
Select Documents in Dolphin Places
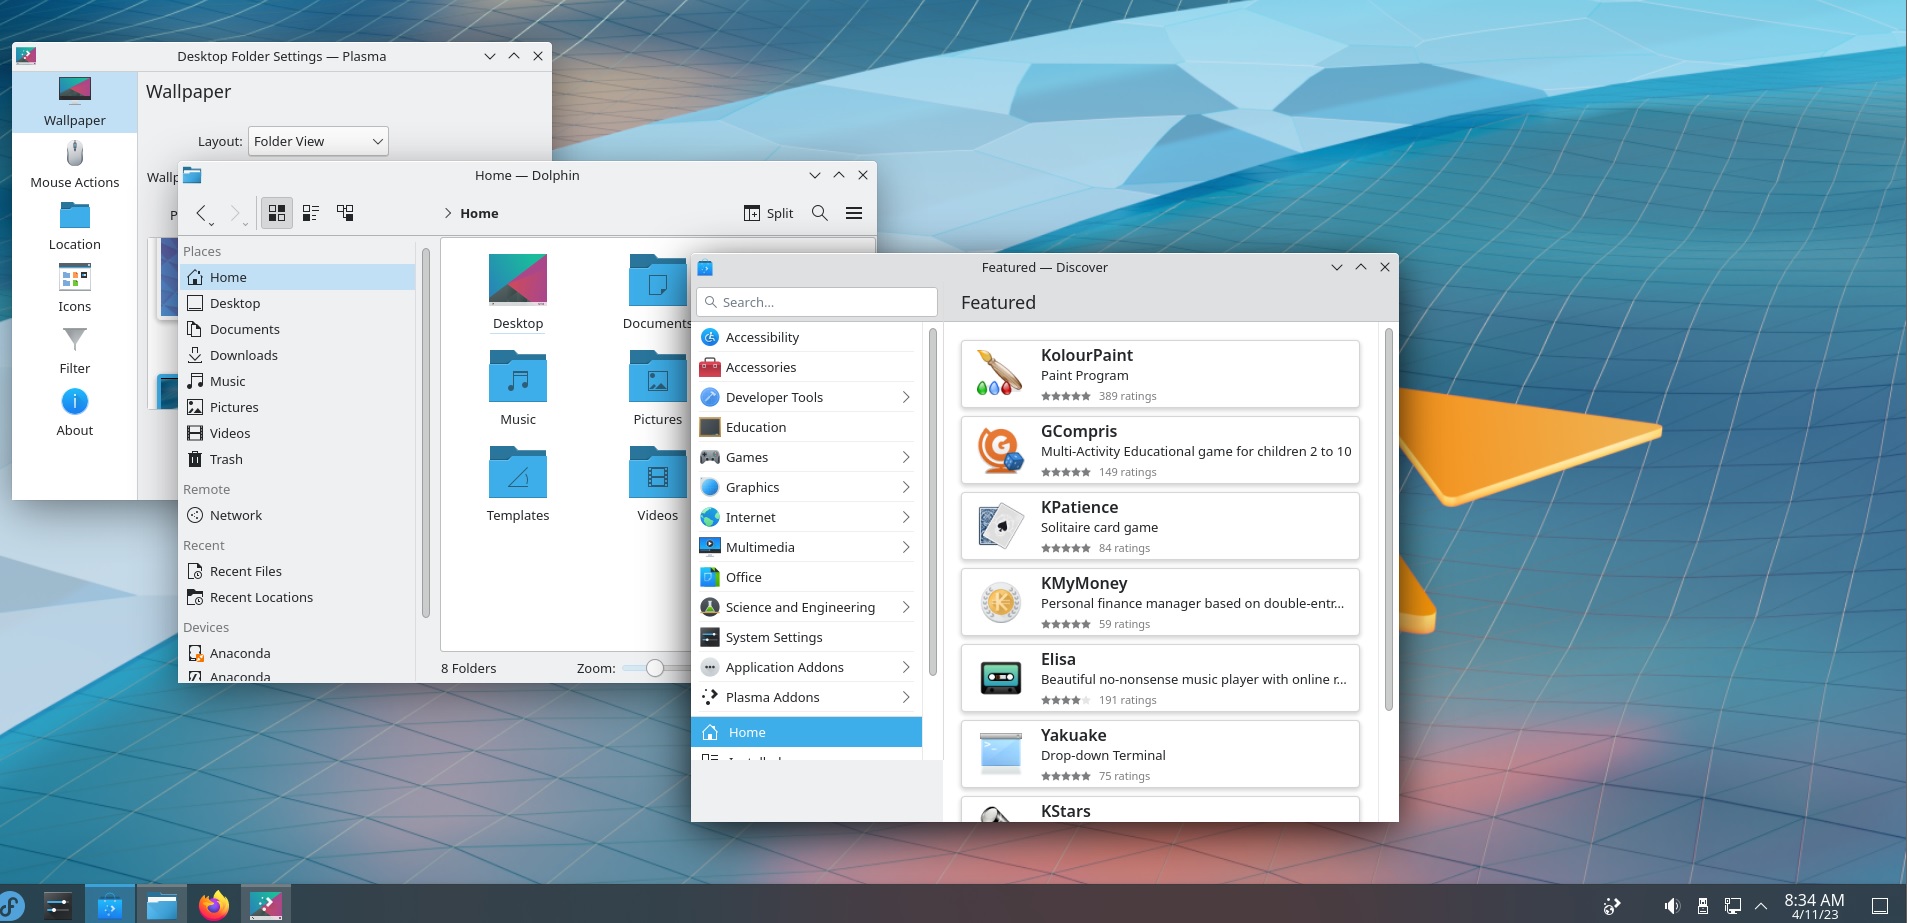(298, 329)
